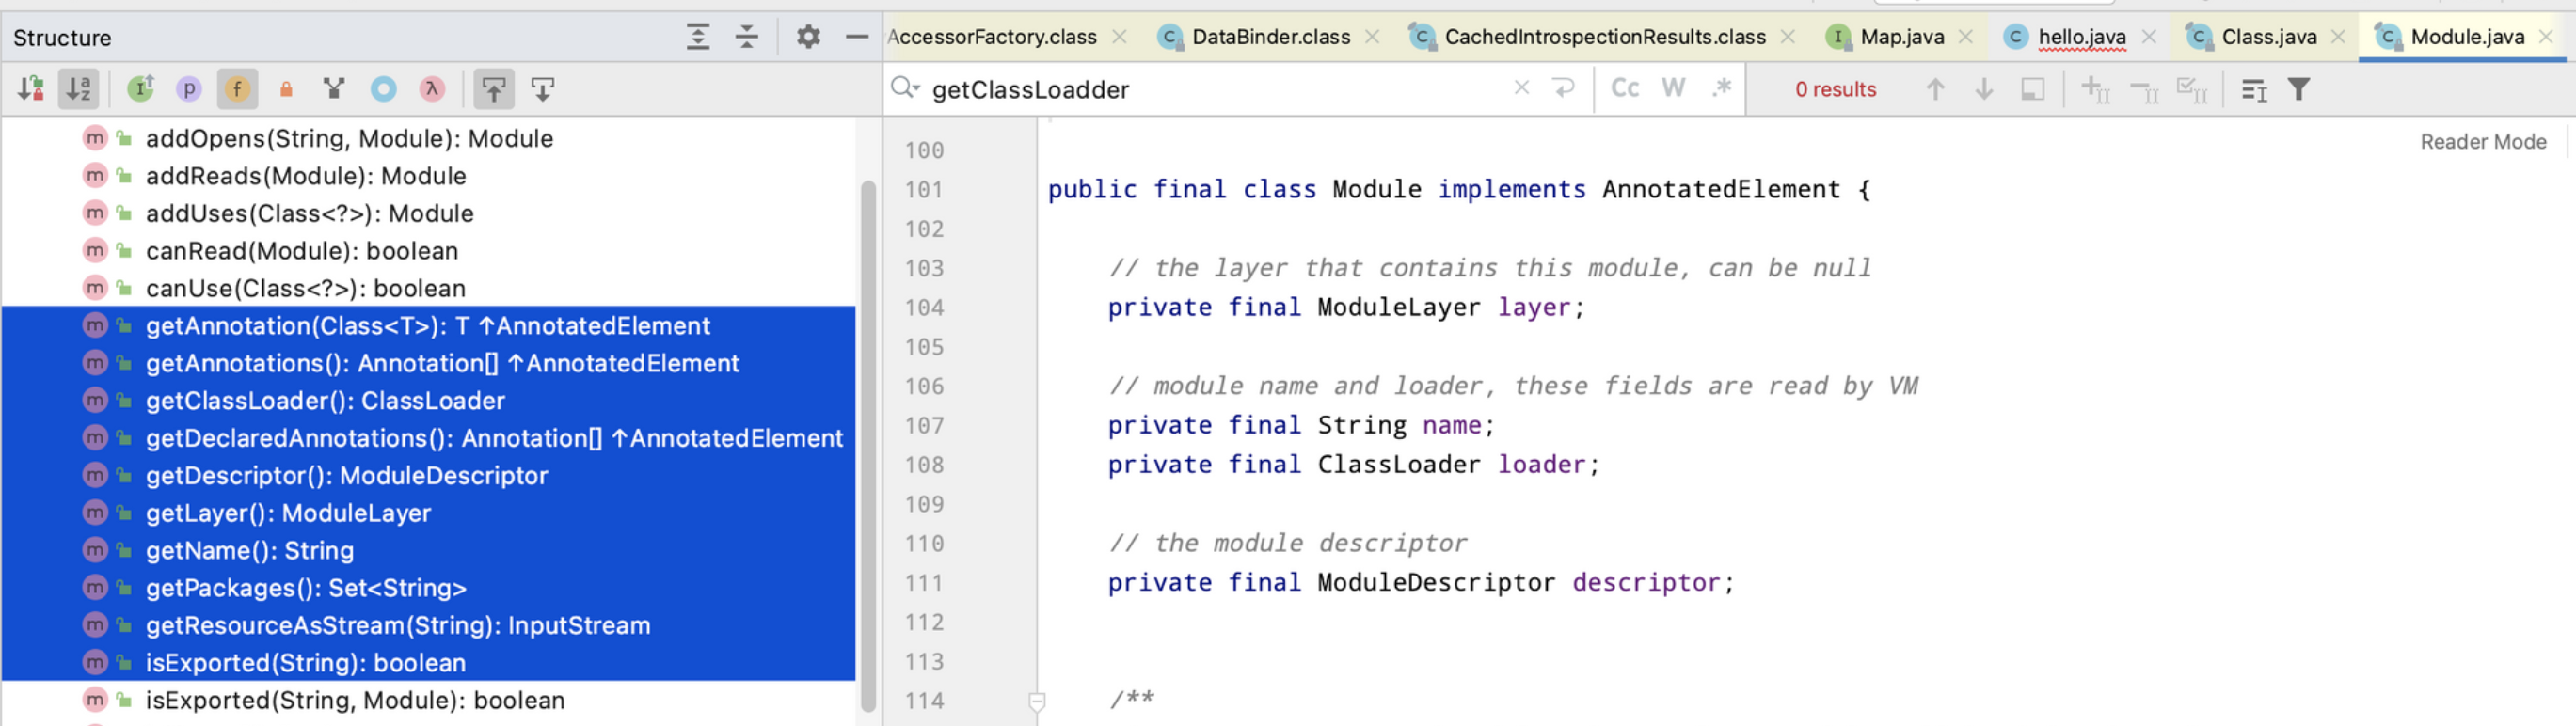Click the multiline-results icon beside the filter icon
The height and width of the screenshot is (726, 2576).
[x=2254, y=90]
